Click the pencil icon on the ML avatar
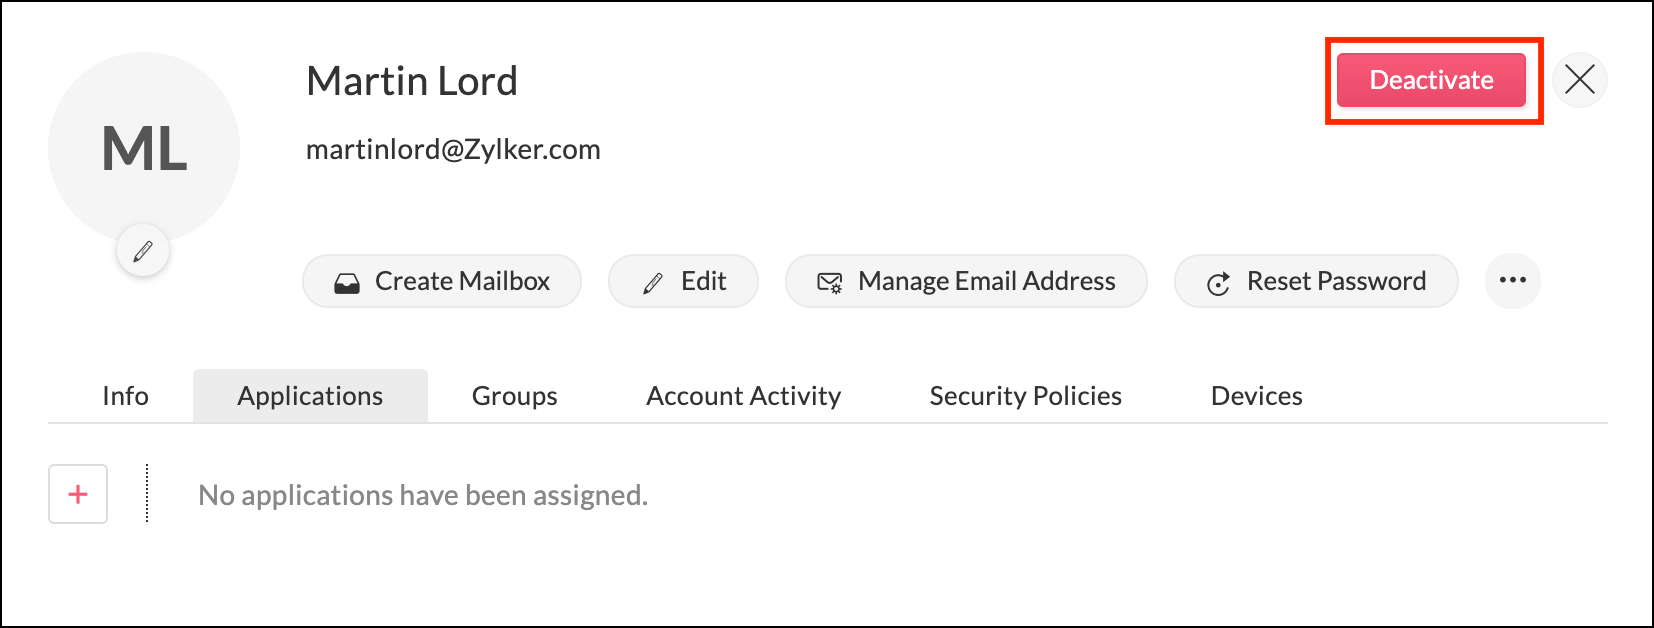The width and height of the screenshot is (1654, 628). click(143, 251)
